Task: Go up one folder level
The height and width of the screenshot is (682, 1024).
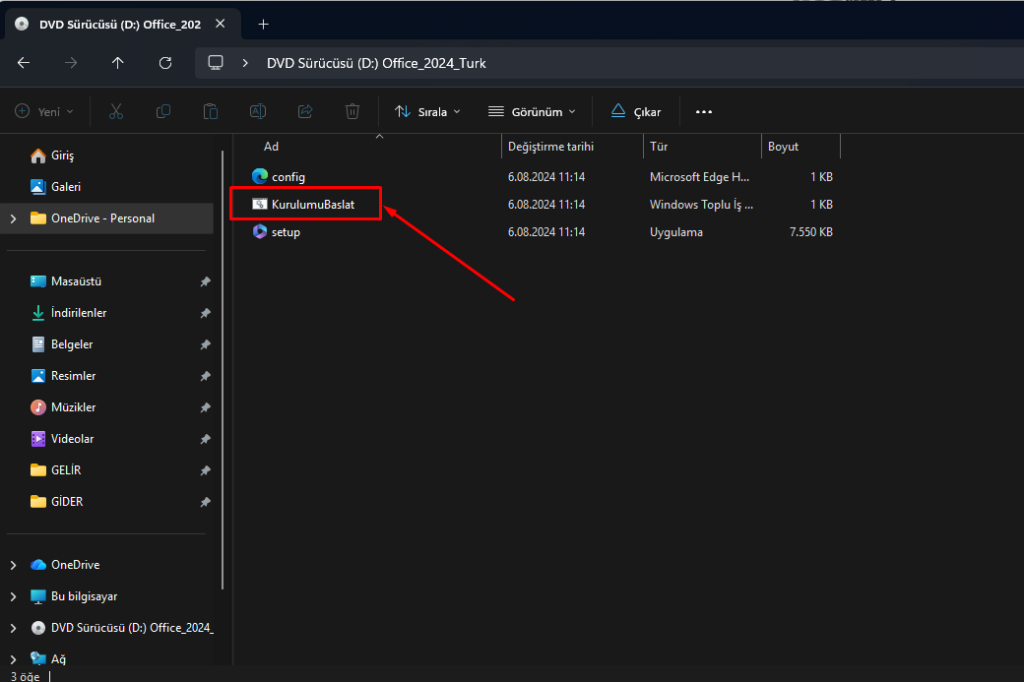Action: click(118, 63)
